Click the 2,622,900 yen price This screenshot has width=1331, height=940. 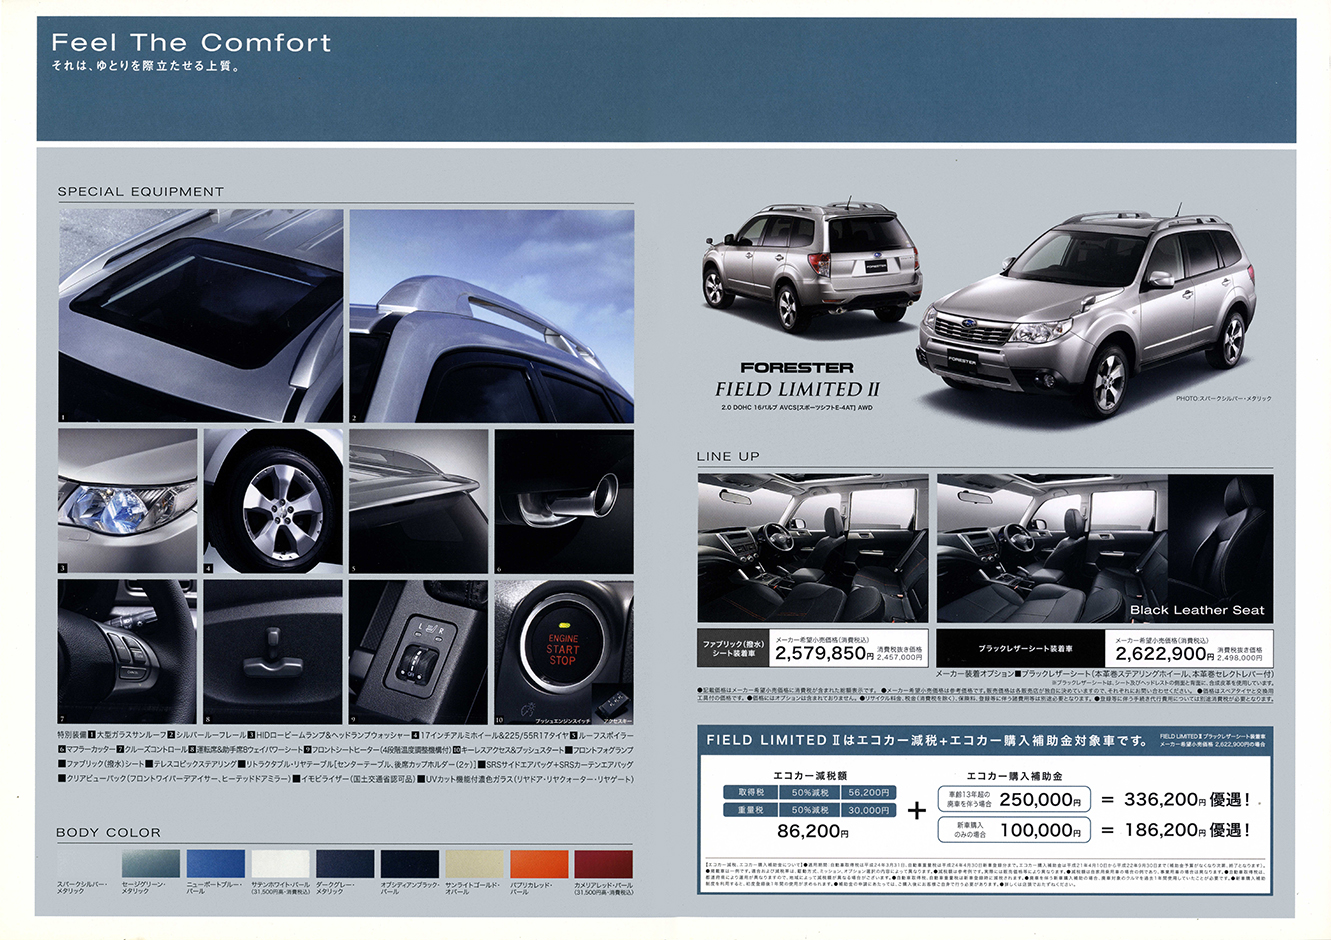[x=1165, y=654]
